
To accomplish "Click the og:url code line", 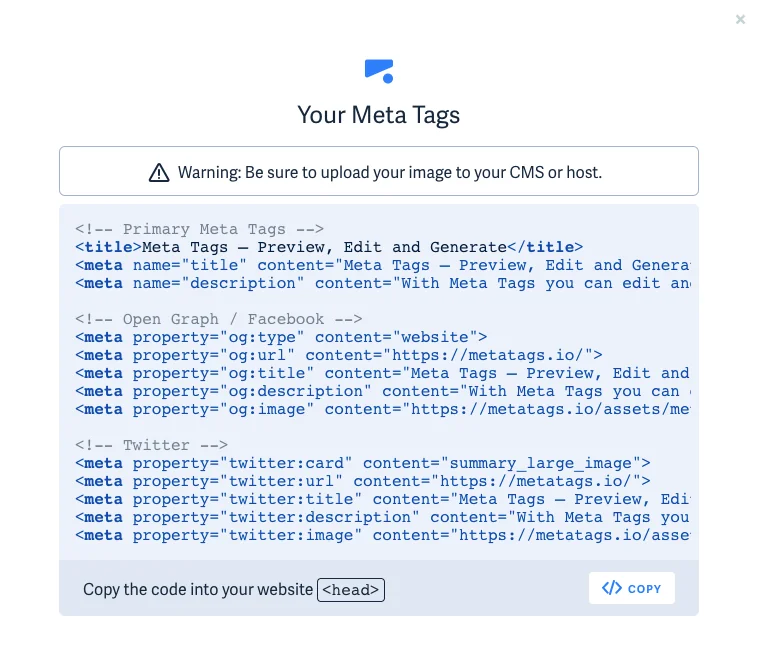I will tap(339, 355).
